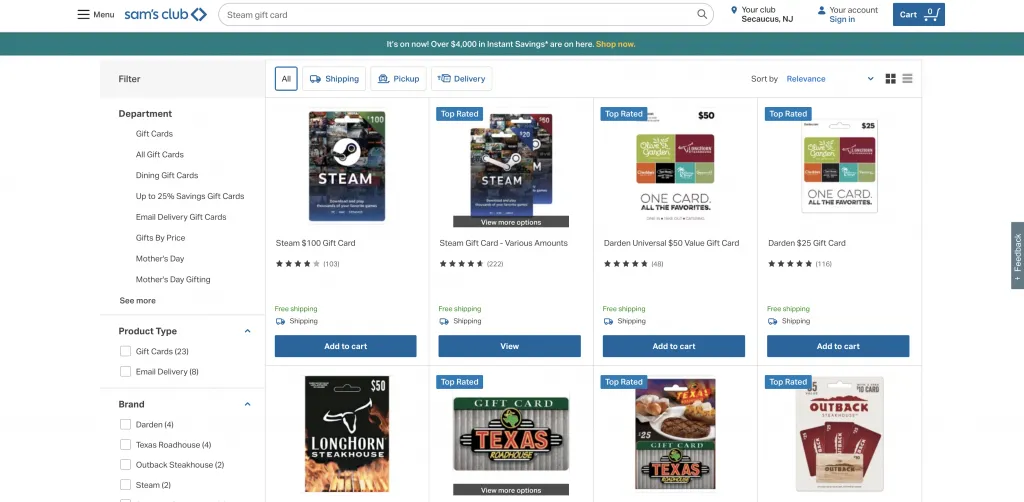Click the search magnifier icon
The width and height of the screenshot is (1024, 502).
(x=702, y=14)
